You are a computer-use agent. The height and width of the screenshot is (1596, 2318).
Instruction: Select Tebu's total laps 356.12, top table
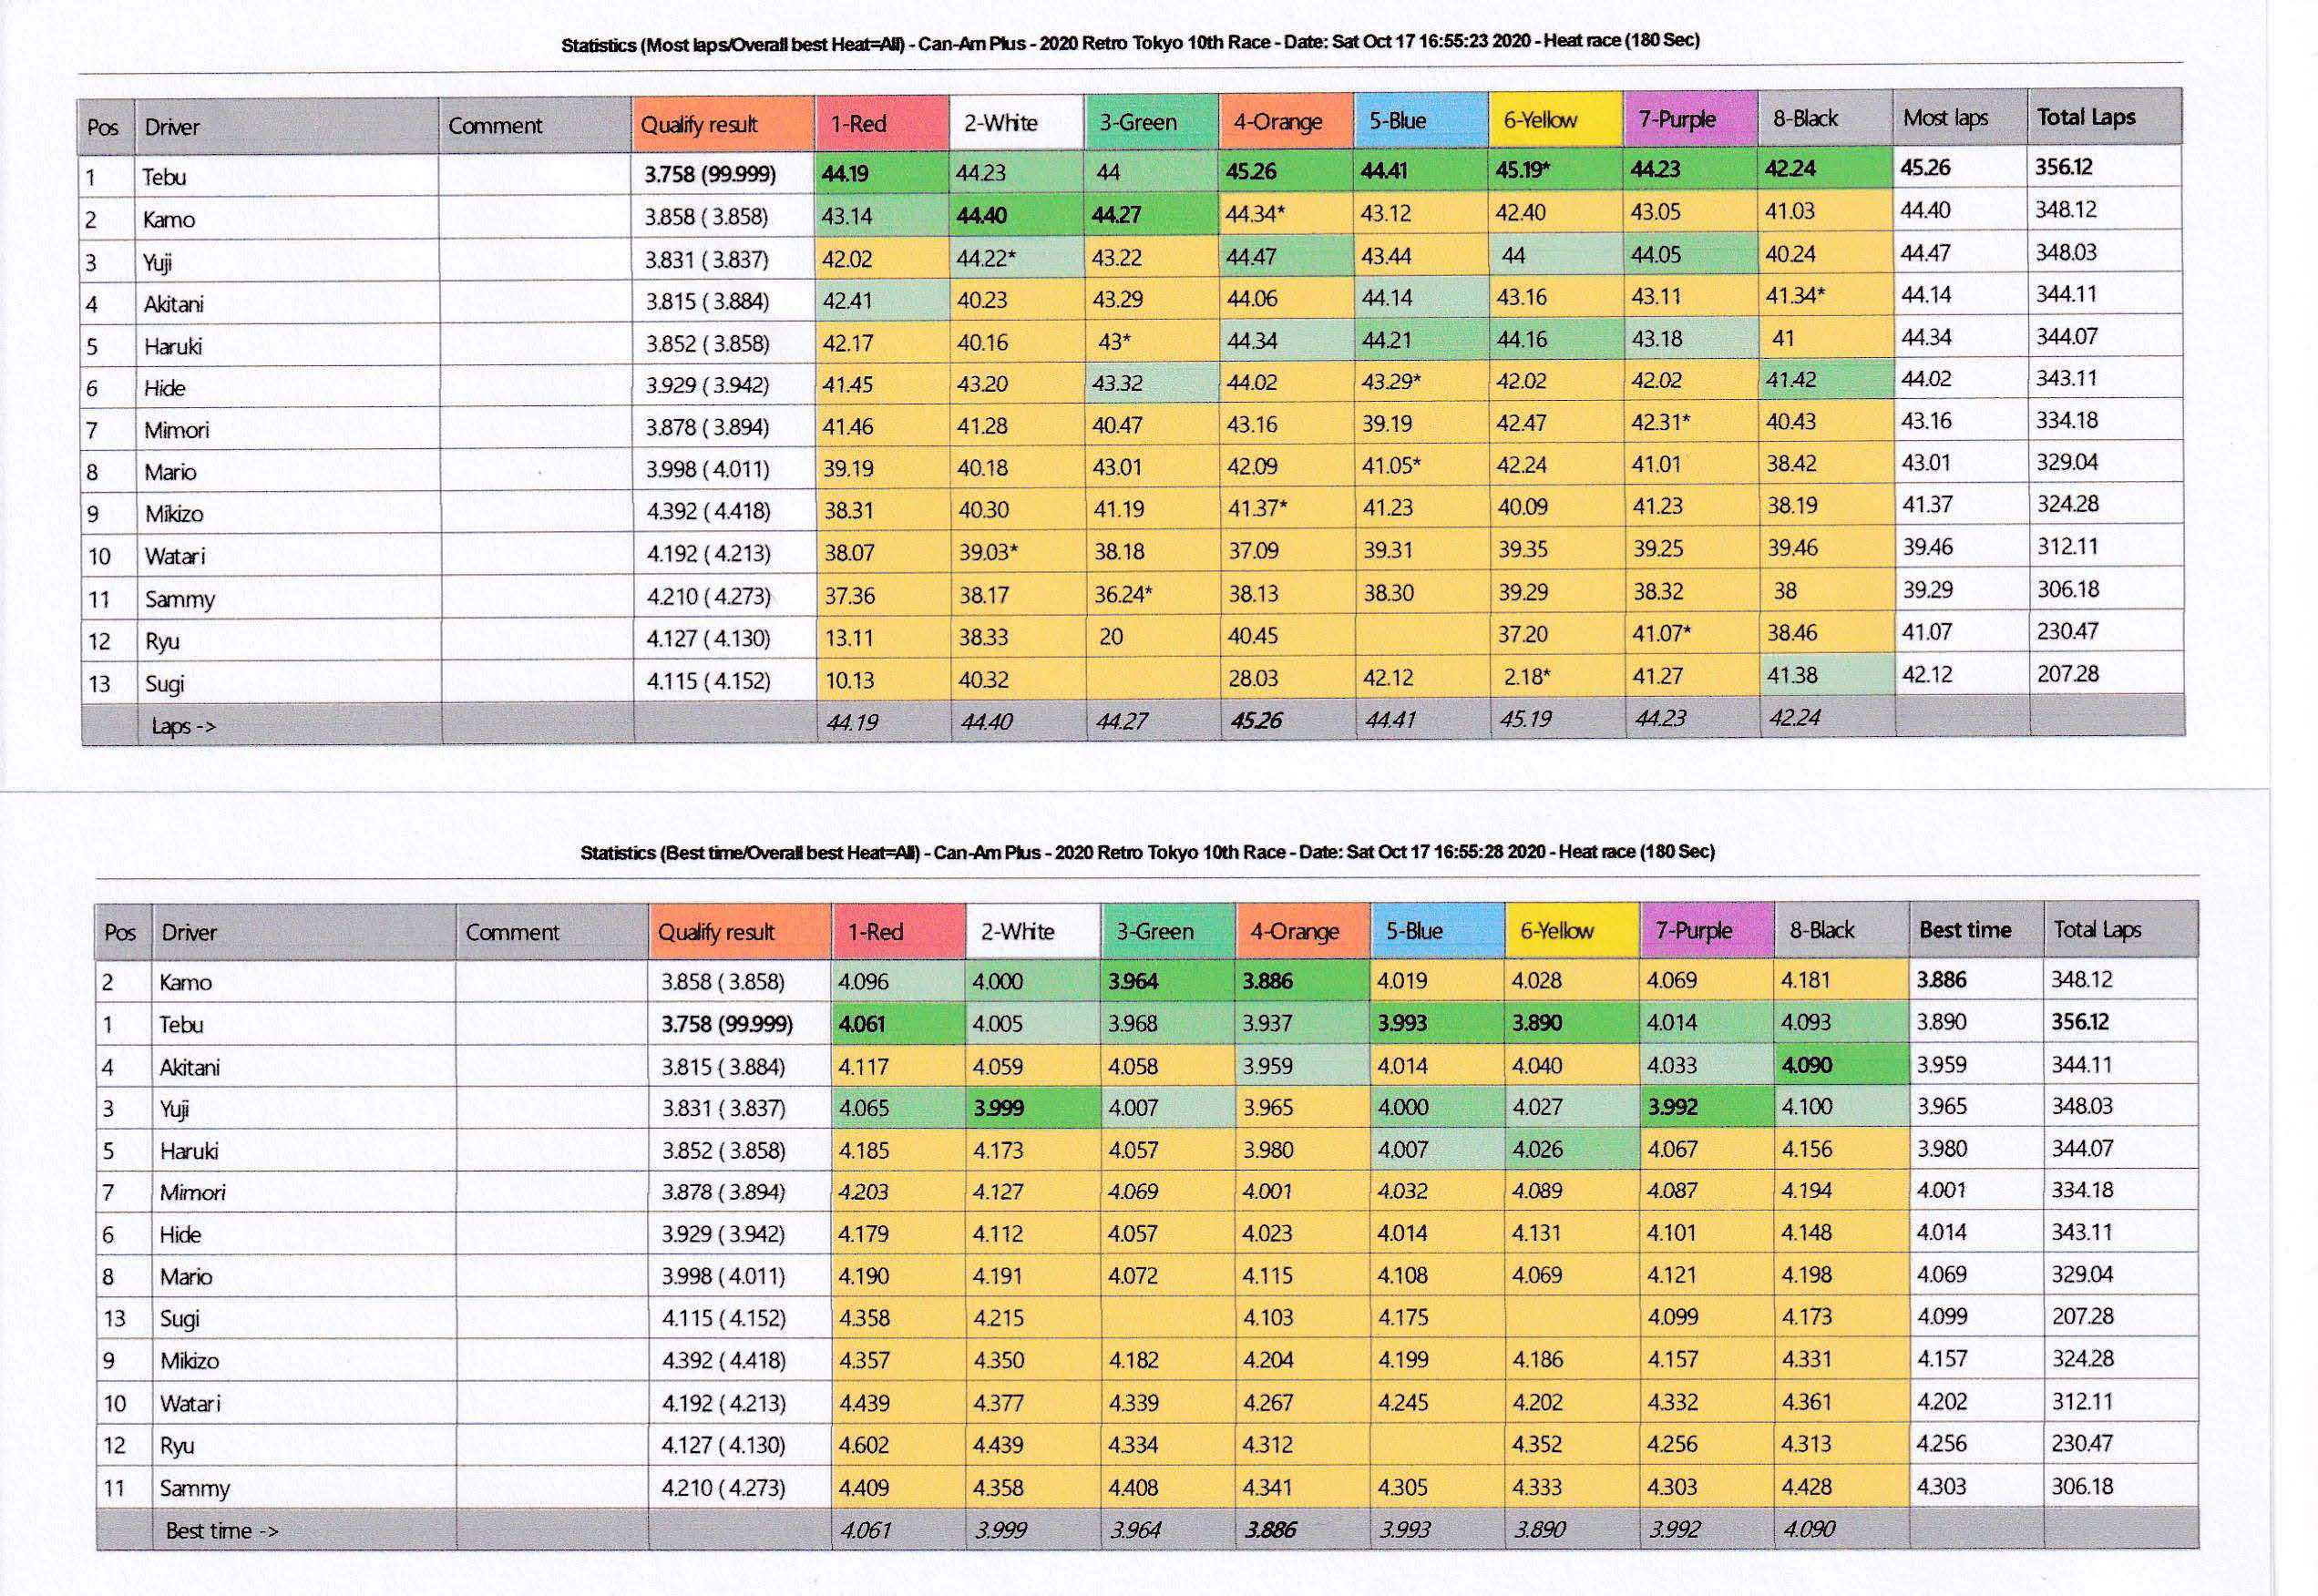pos(2063,166)
